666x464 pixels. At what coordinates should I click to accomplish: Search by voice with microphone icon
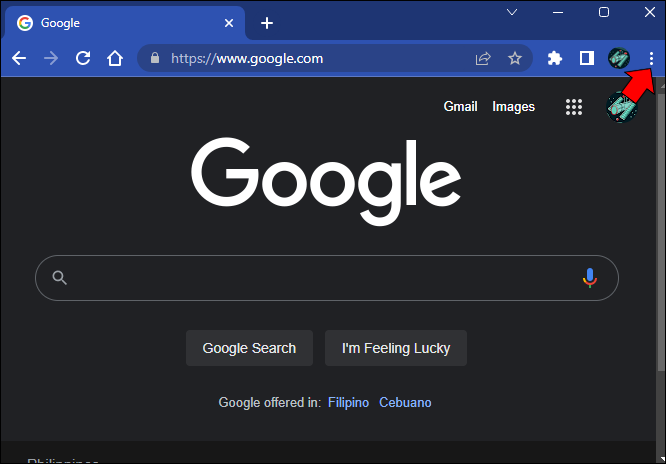[590, 278]
